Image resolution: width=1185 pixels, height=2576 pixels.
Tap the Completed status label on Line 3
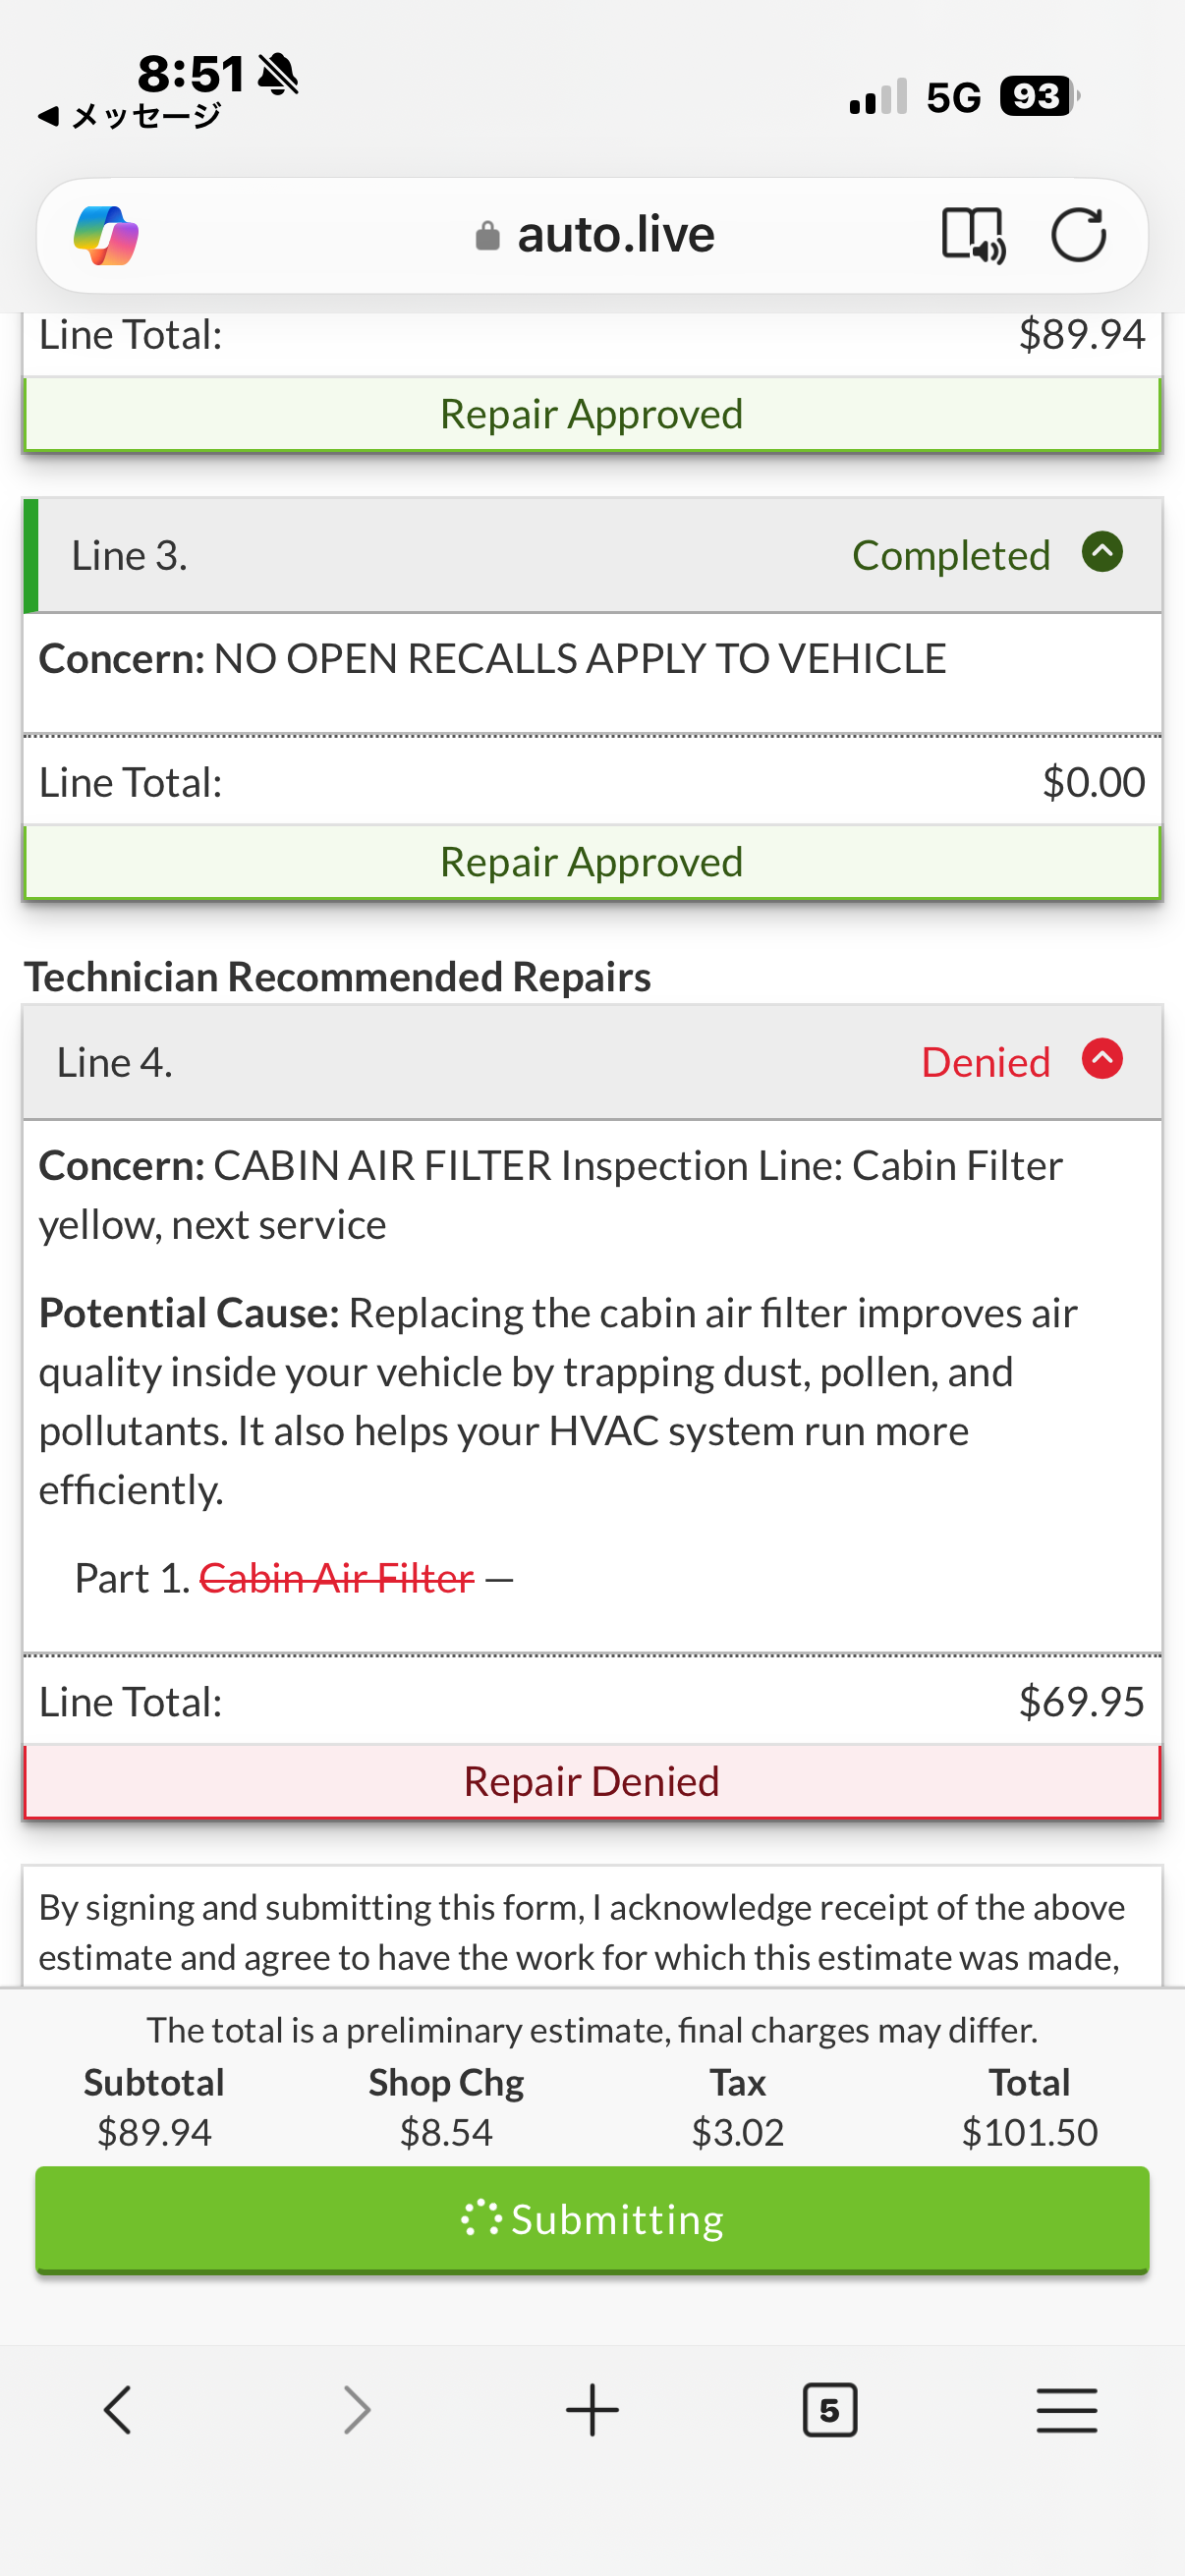pos(950,556)
